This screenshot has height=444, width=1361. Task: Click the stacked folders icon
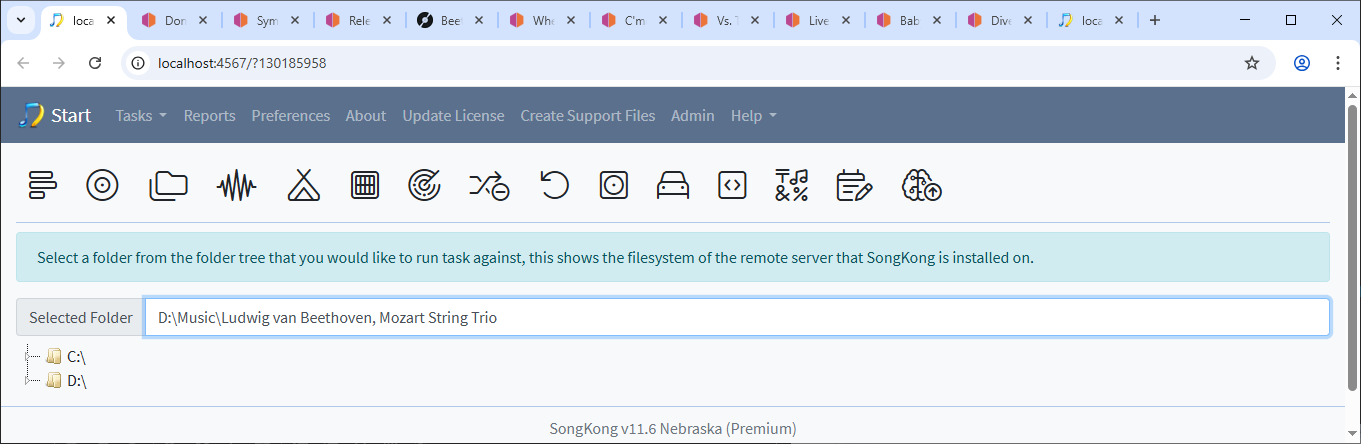point(169,185)
